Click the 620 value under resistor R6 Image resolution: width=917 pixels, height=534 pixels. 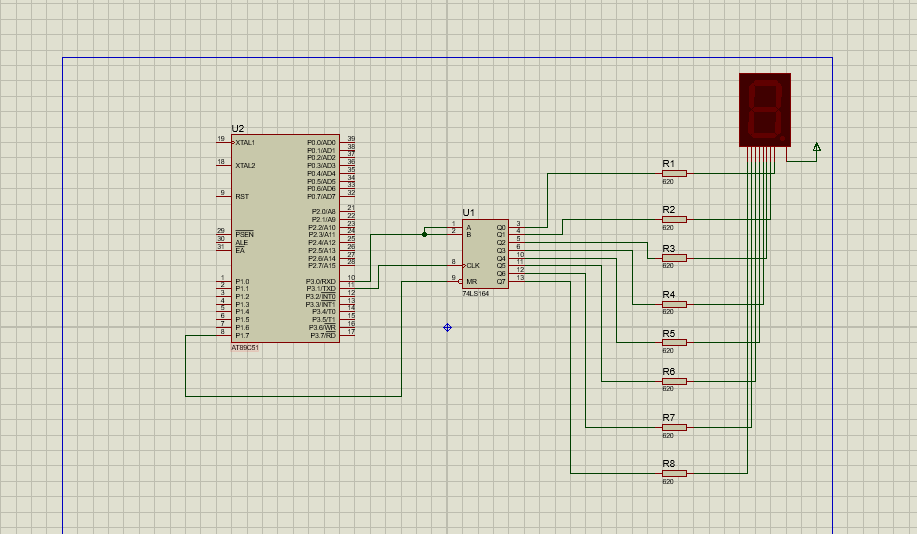[668, 389]
